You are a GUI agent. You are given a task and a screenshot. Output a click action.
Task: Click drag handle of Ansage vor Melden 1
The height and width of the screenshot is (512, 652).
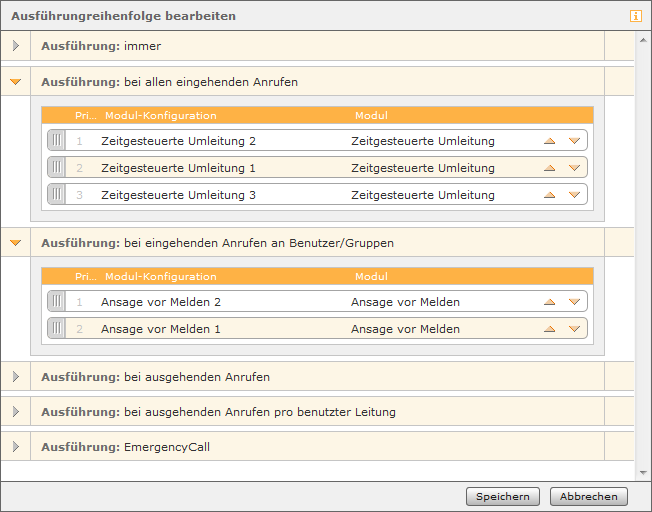point(57,328)
